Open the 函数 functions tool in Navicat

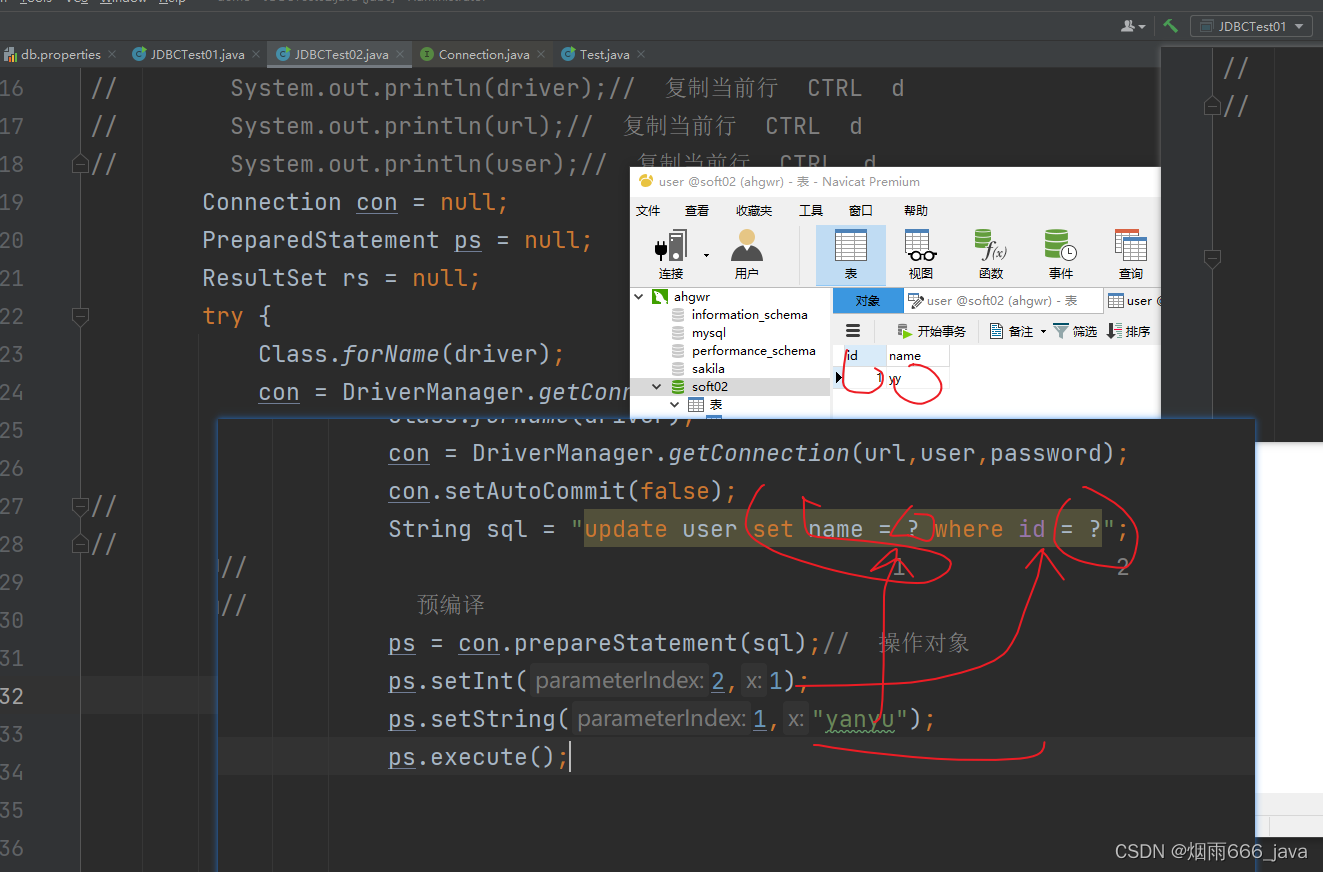click(991, 255)
